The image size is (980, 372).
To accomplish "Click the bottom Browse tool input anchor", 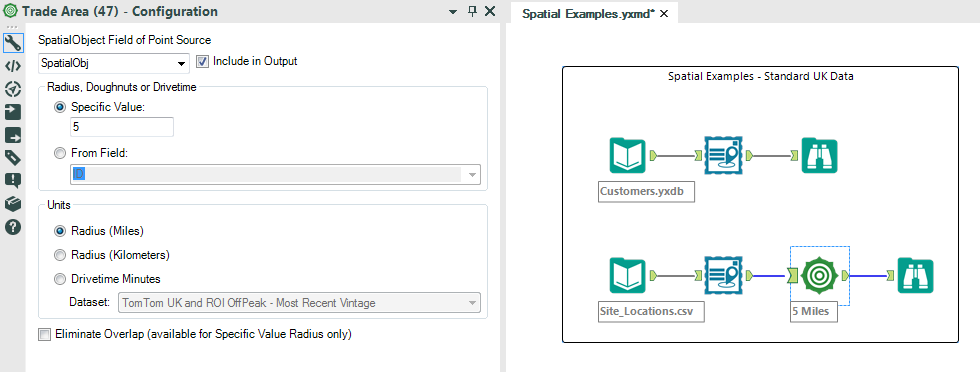I will (x=891, y=275).
